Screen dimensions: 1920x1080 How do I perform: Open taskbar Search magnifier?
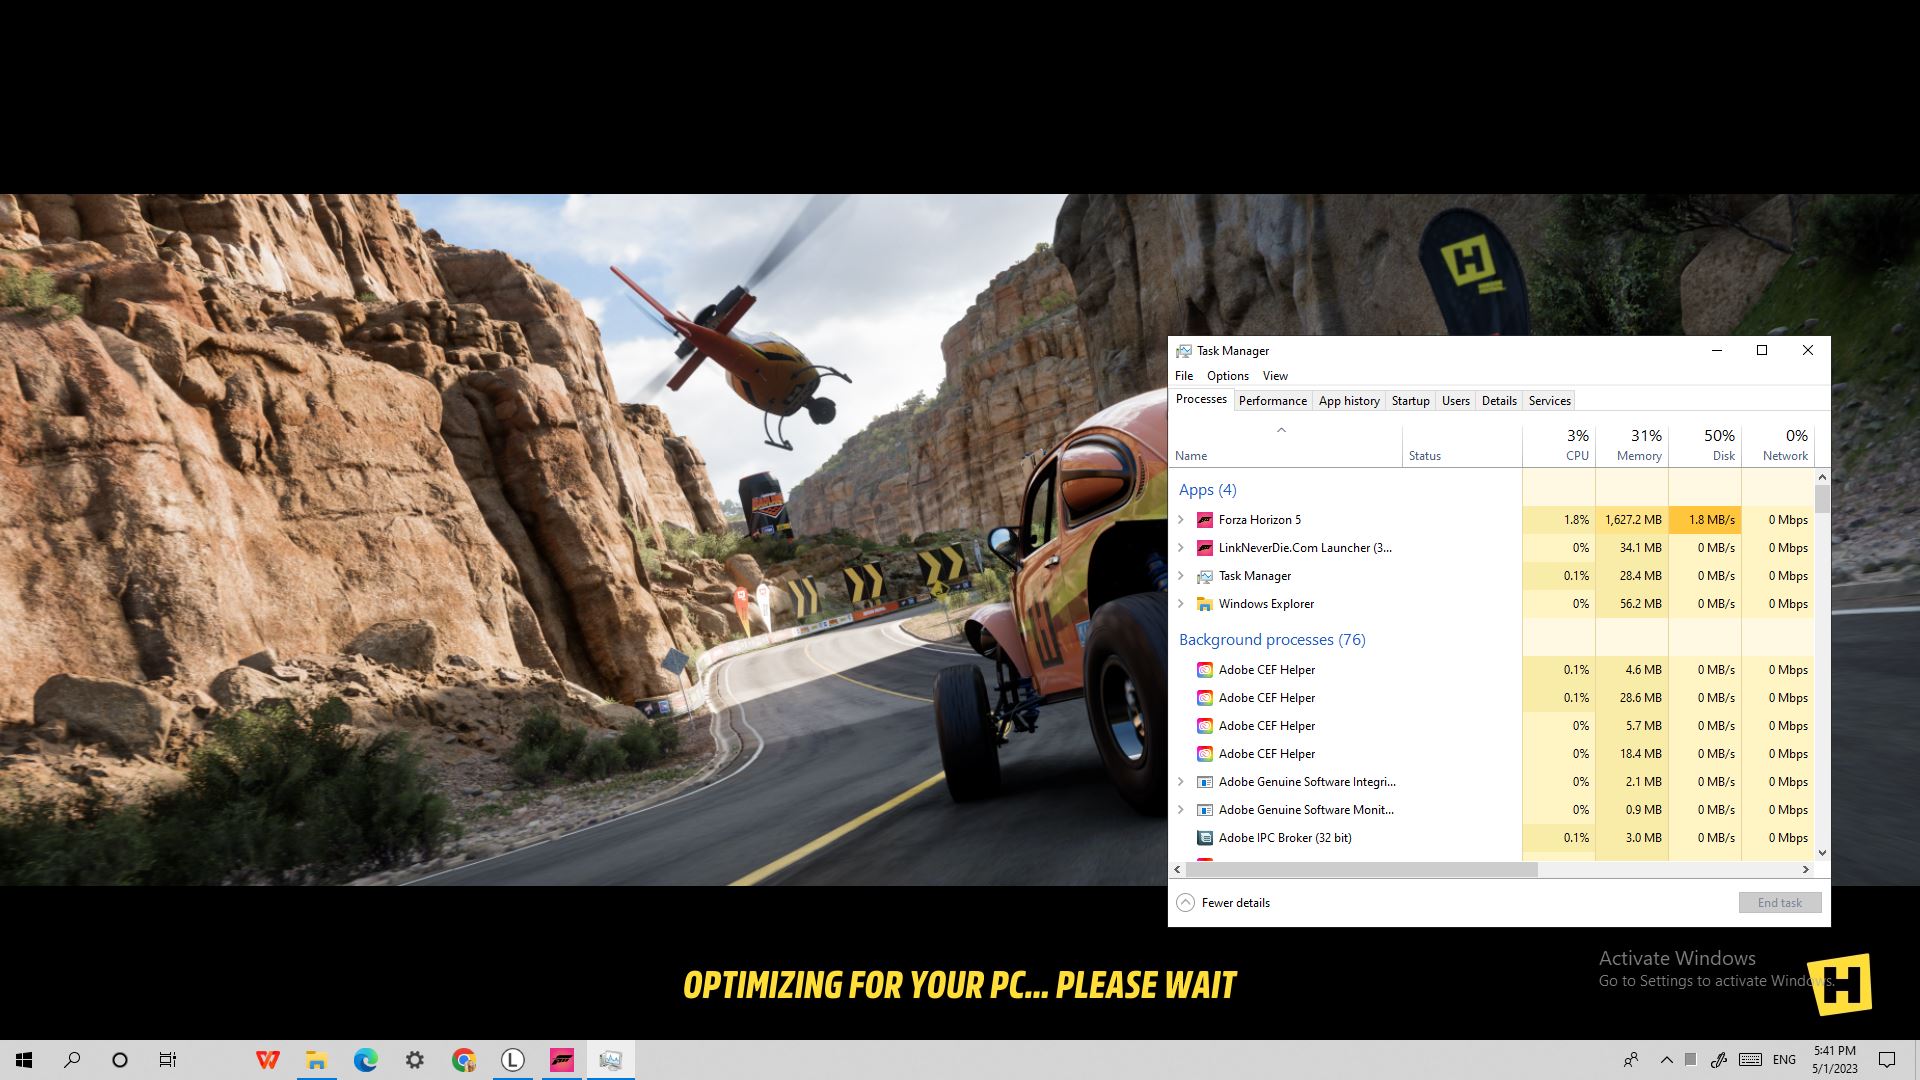[x=72, y=1060]
